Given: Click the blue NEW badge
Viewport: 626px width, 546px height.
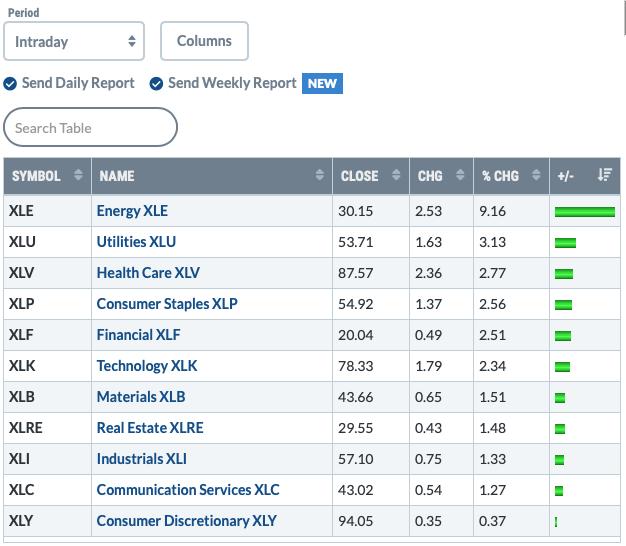Looking at the screenshot, I should [x=322, y=83].
